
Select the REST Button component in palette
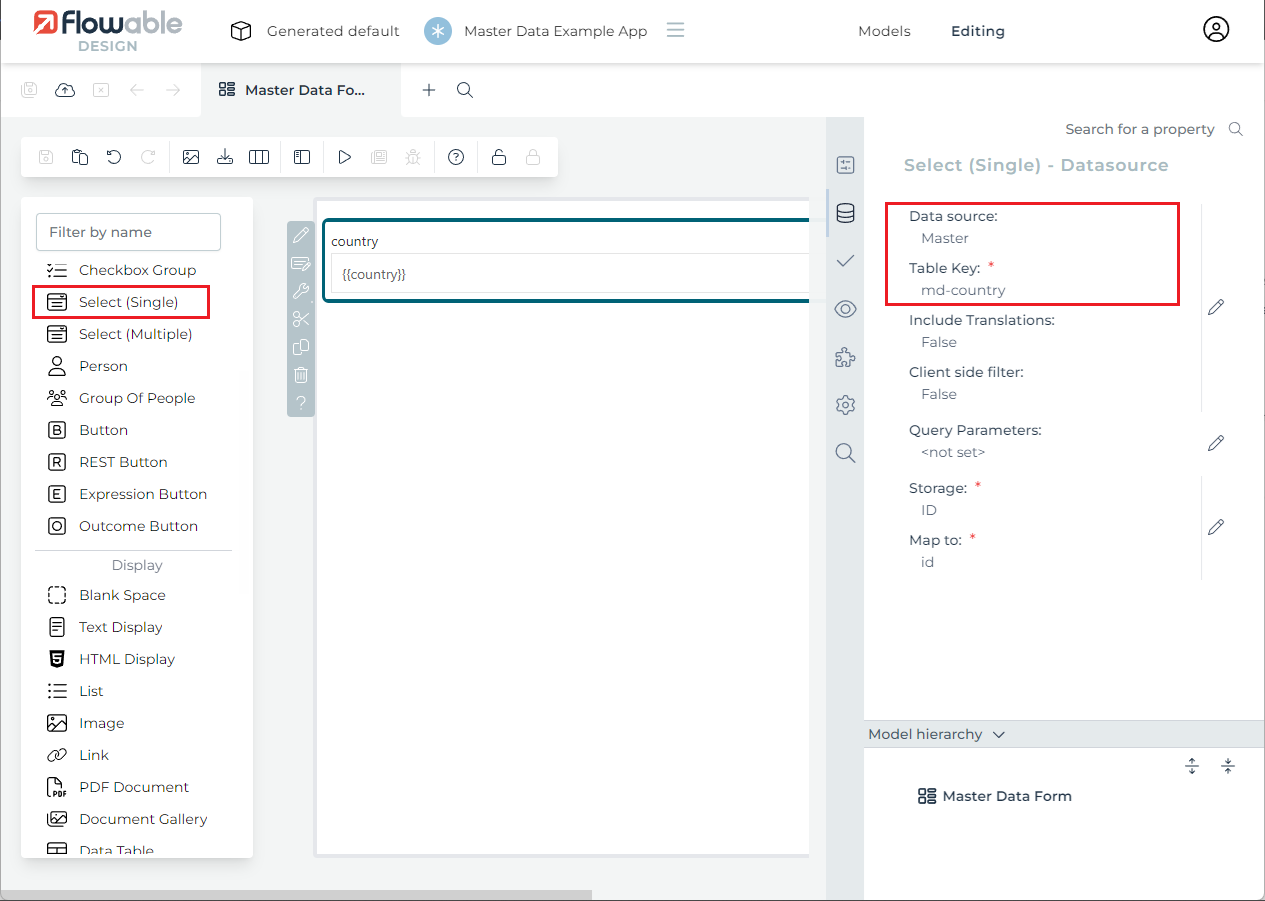[123, 462]
